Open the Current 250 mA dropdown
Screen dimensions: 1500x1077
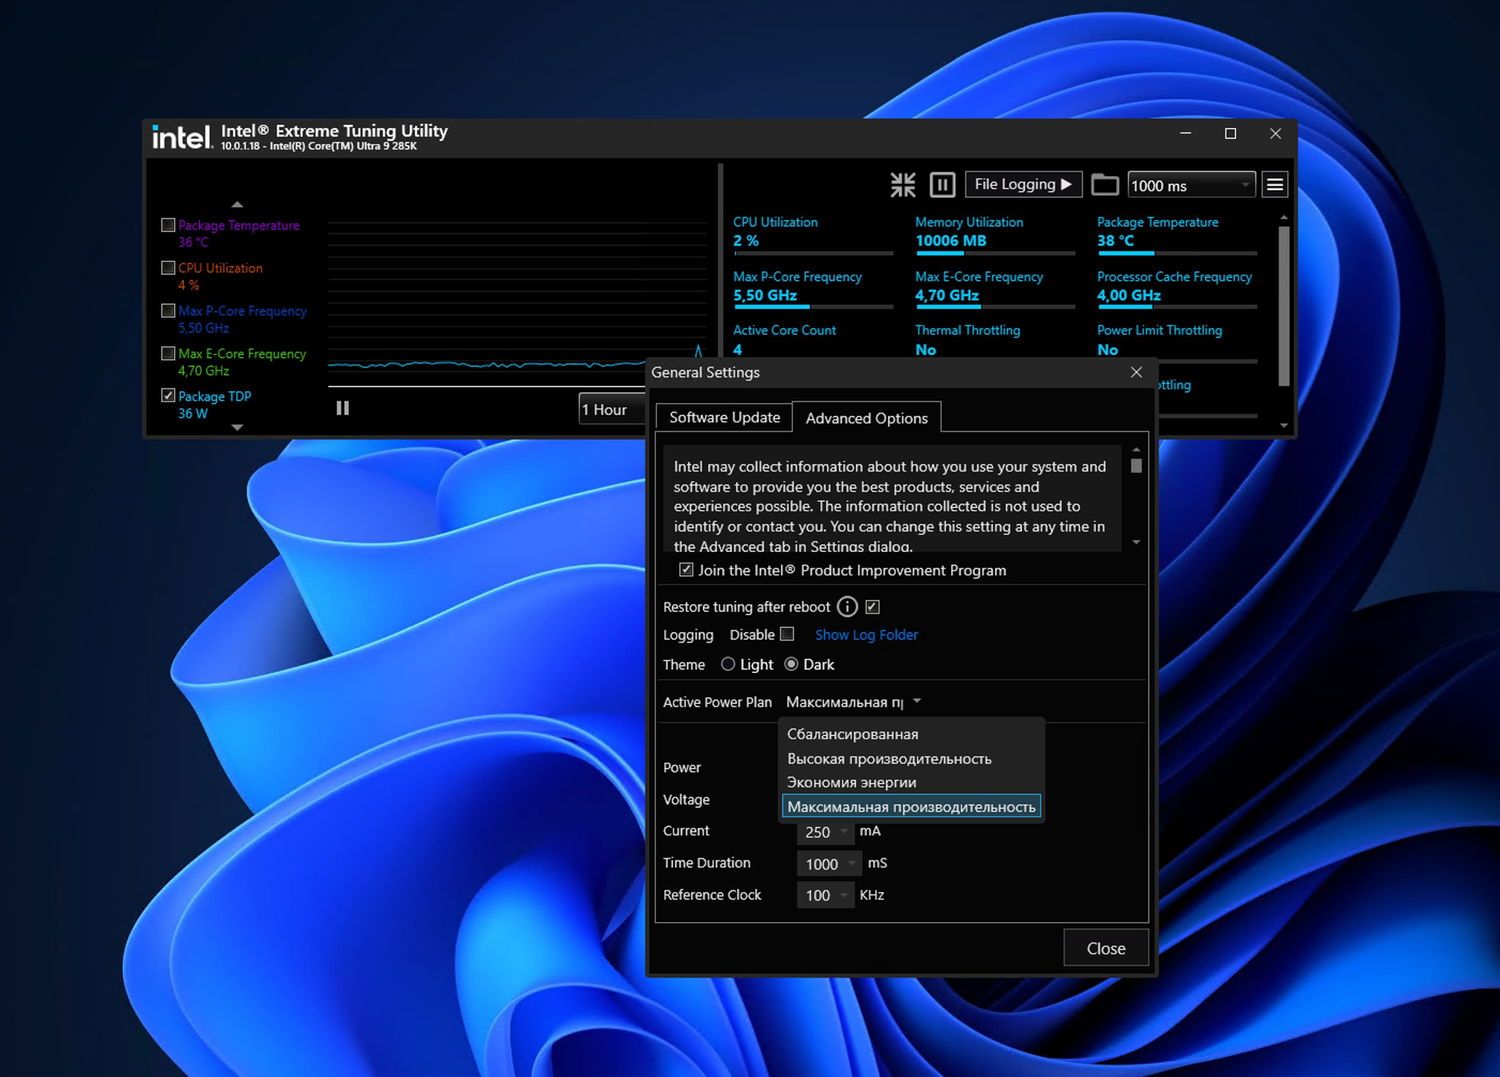tap(825, 832)
